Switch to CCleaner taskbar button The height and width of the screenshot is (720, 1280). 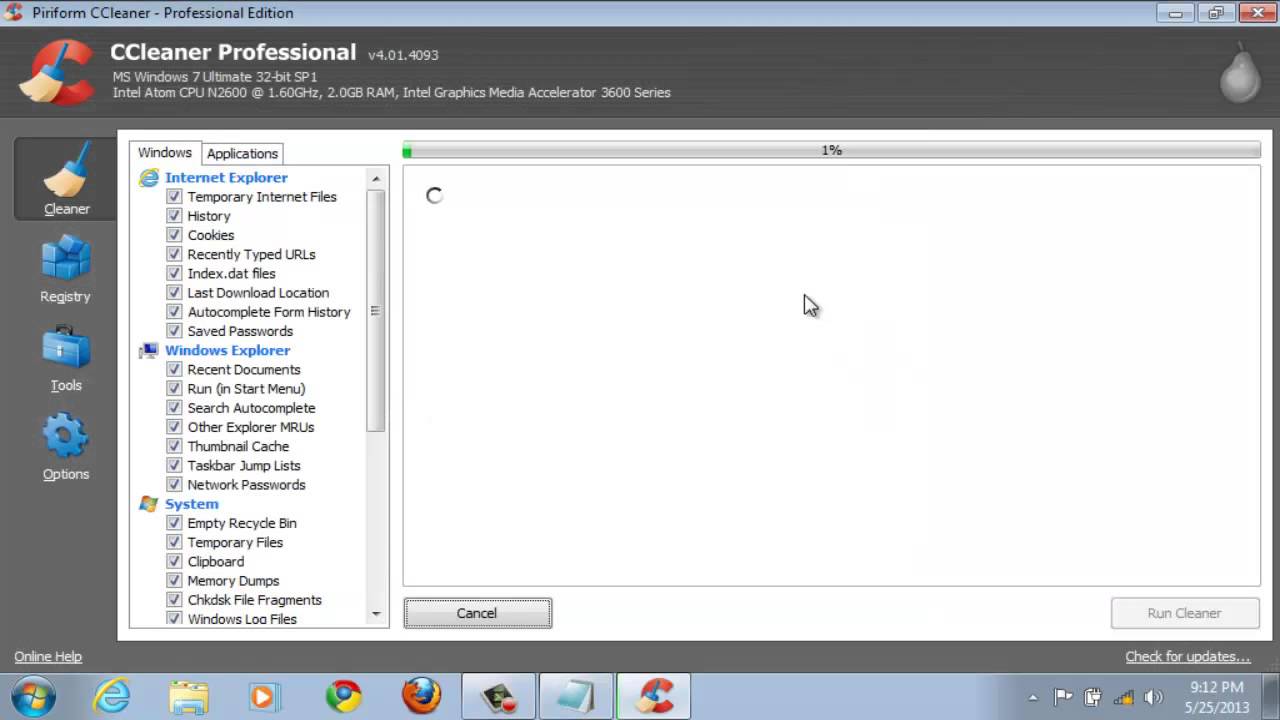pyautogui.click(x=655, y=695)
